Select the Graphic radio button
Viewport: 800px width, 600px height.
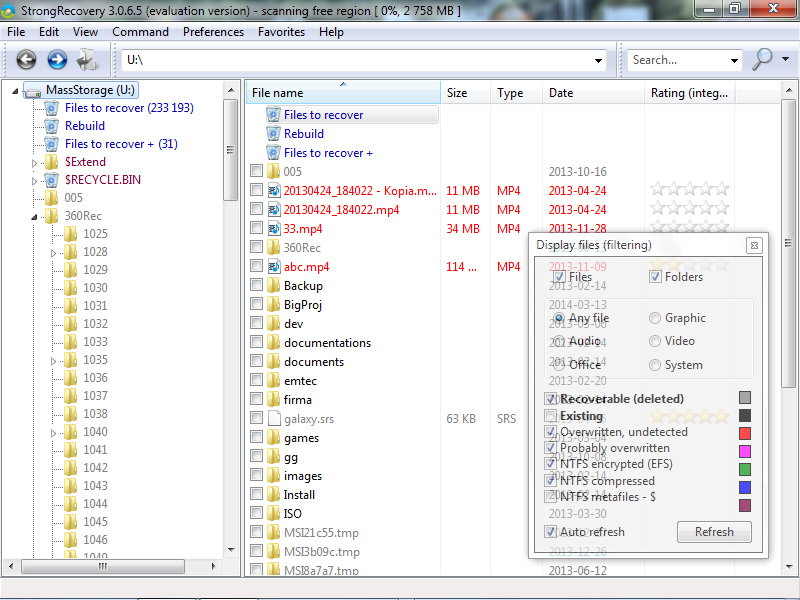click(655, 318)
